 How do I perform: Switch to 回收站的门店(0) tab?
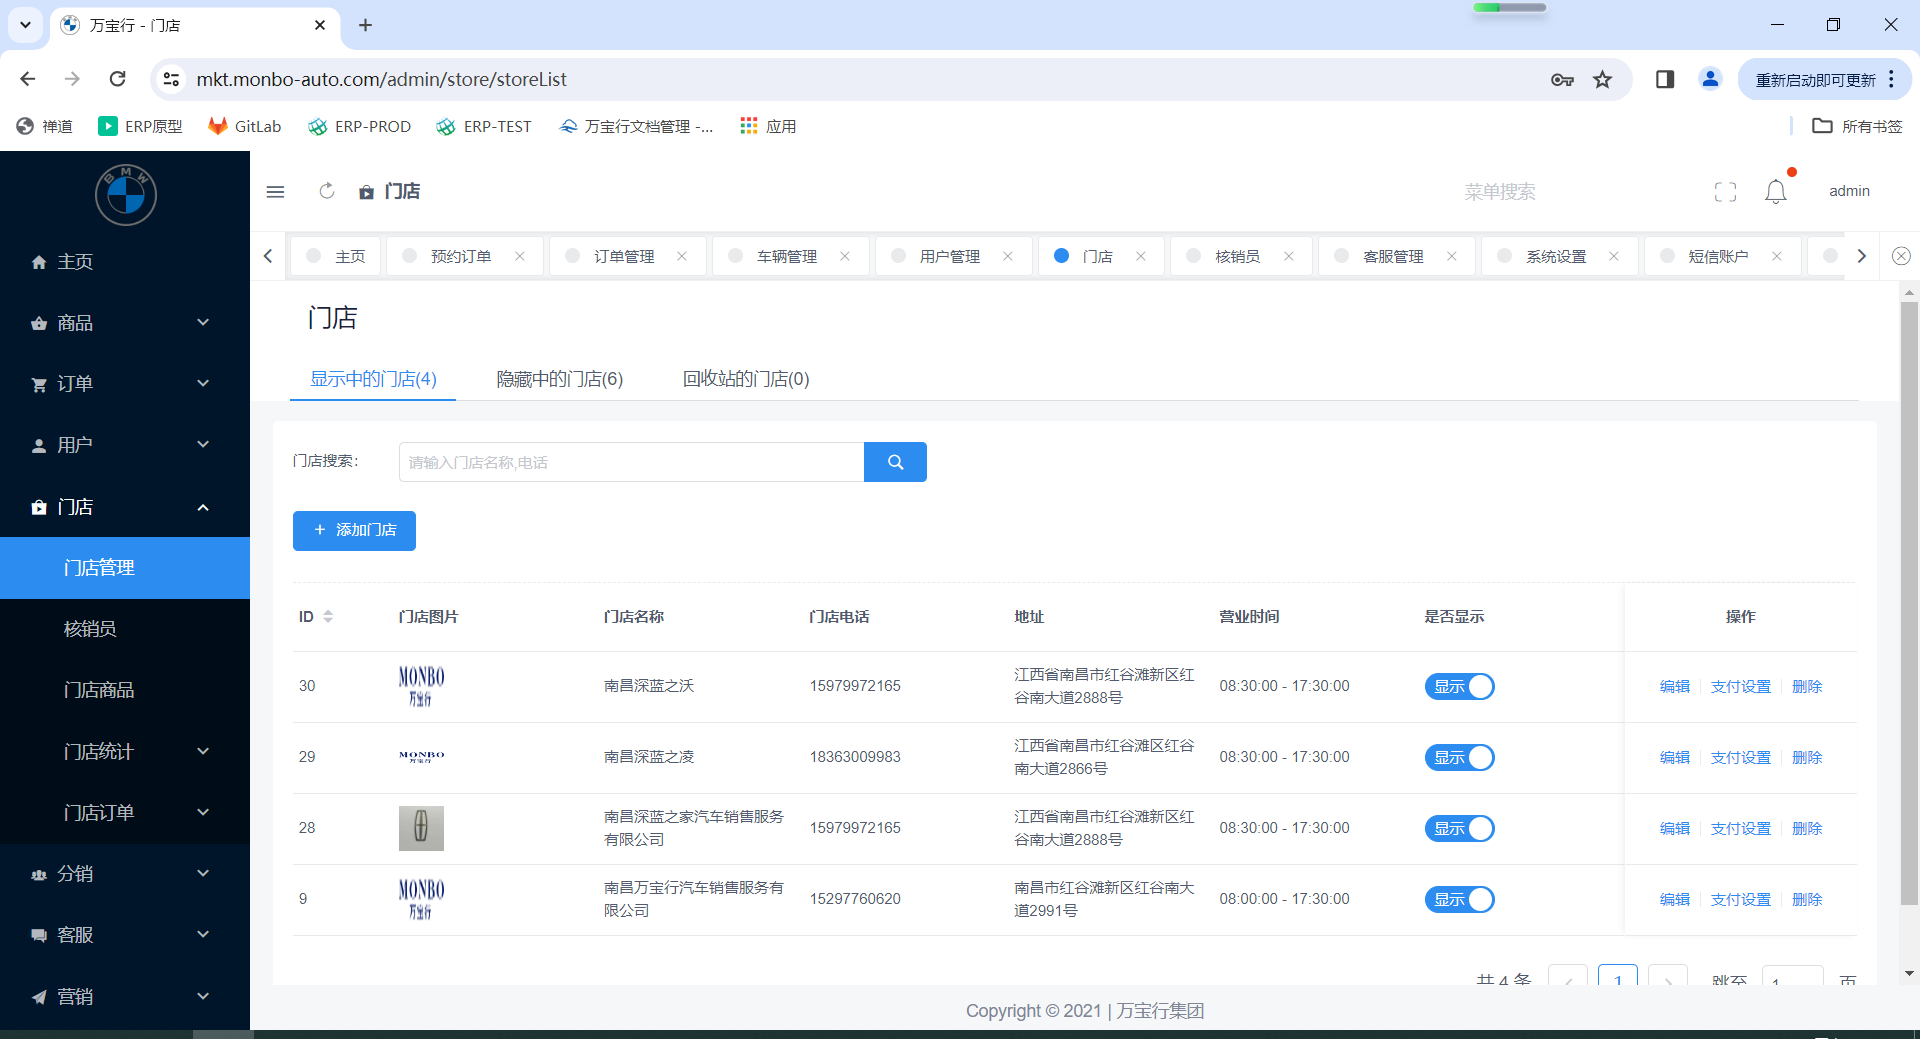pyautogui.click(x=746, y=379)
